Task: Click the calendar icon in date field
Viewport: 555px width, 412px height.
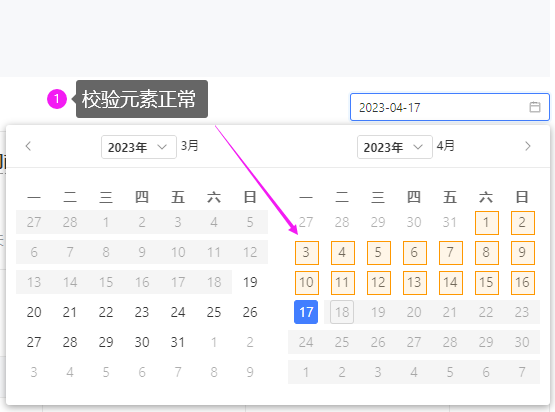Action: pos(534,107)
